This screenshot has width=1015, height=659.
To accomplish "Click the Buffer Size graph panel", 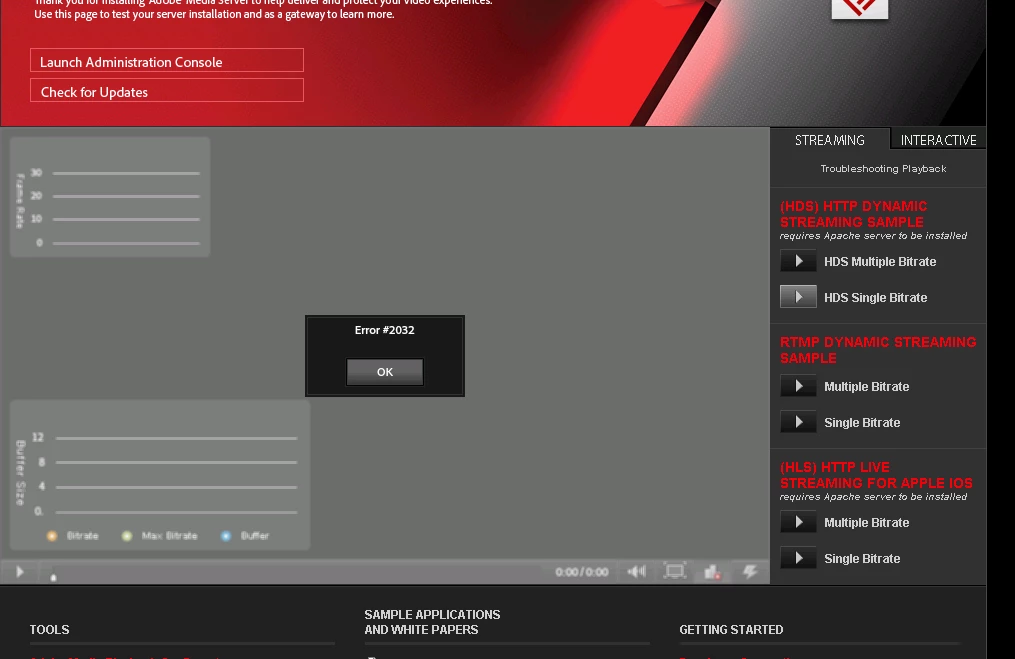I will point(160,475).
